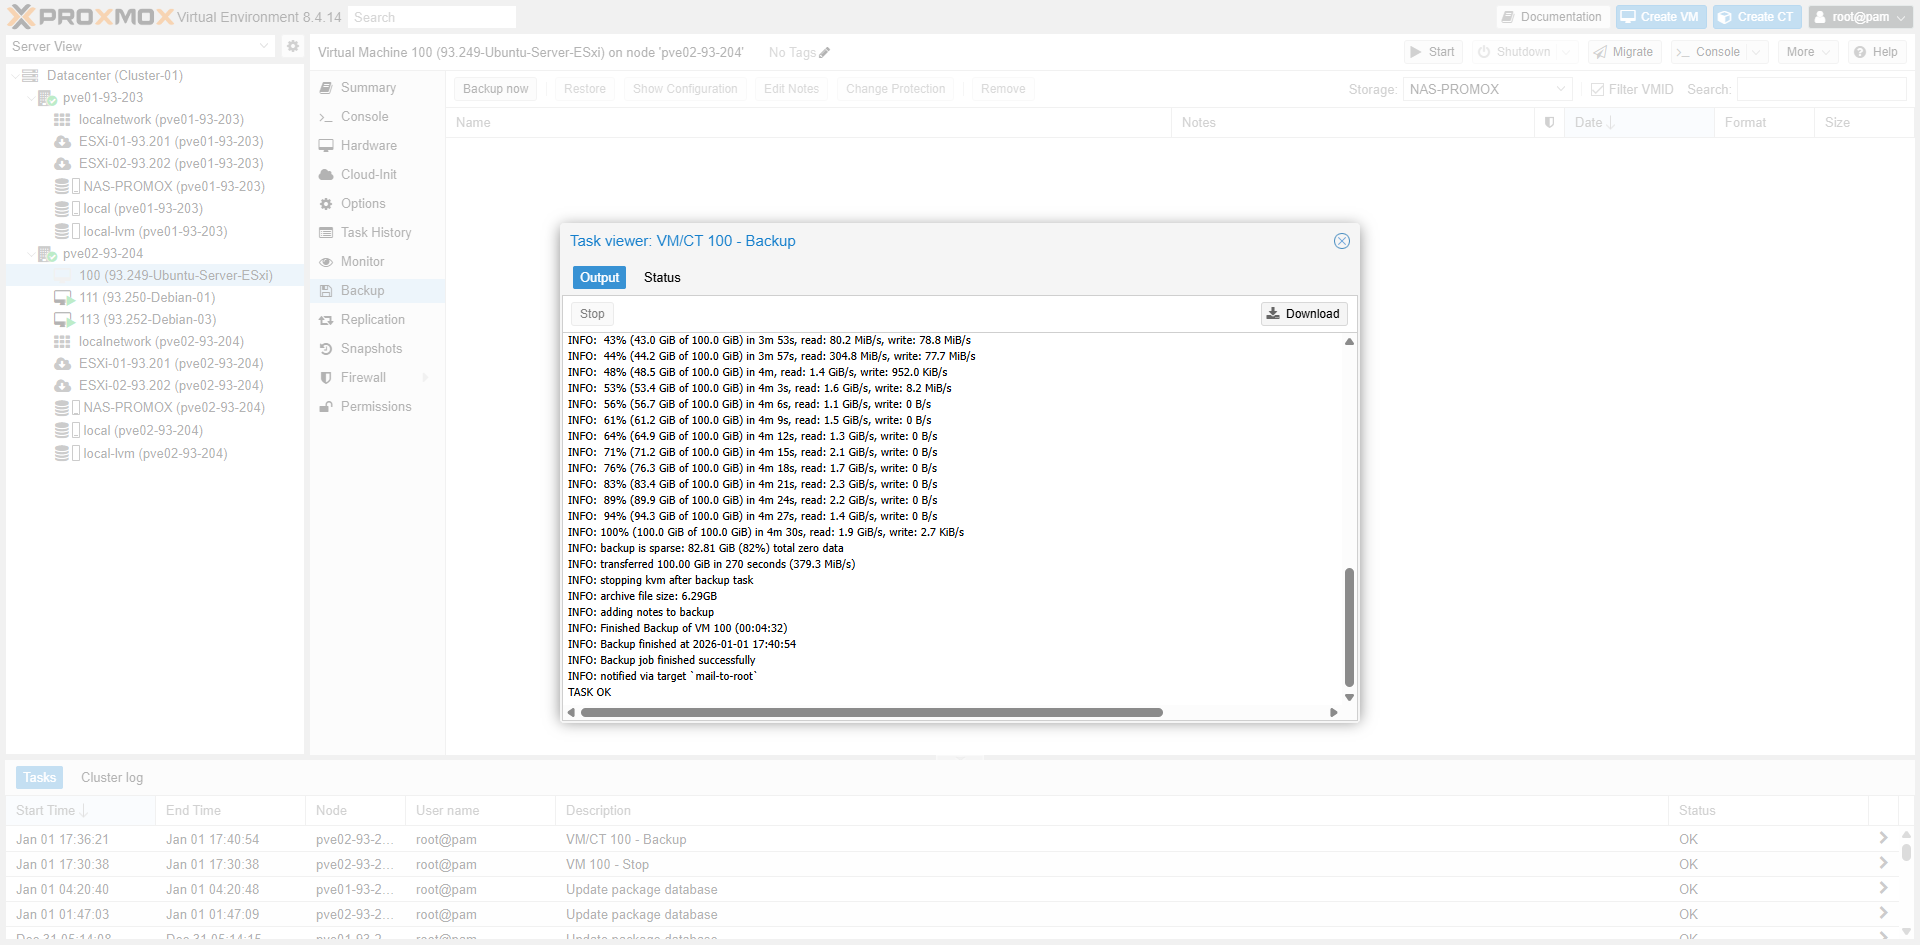1920x945 pixels.
Task: Open the More actions dropdown
Action: tap(1808, 52)
